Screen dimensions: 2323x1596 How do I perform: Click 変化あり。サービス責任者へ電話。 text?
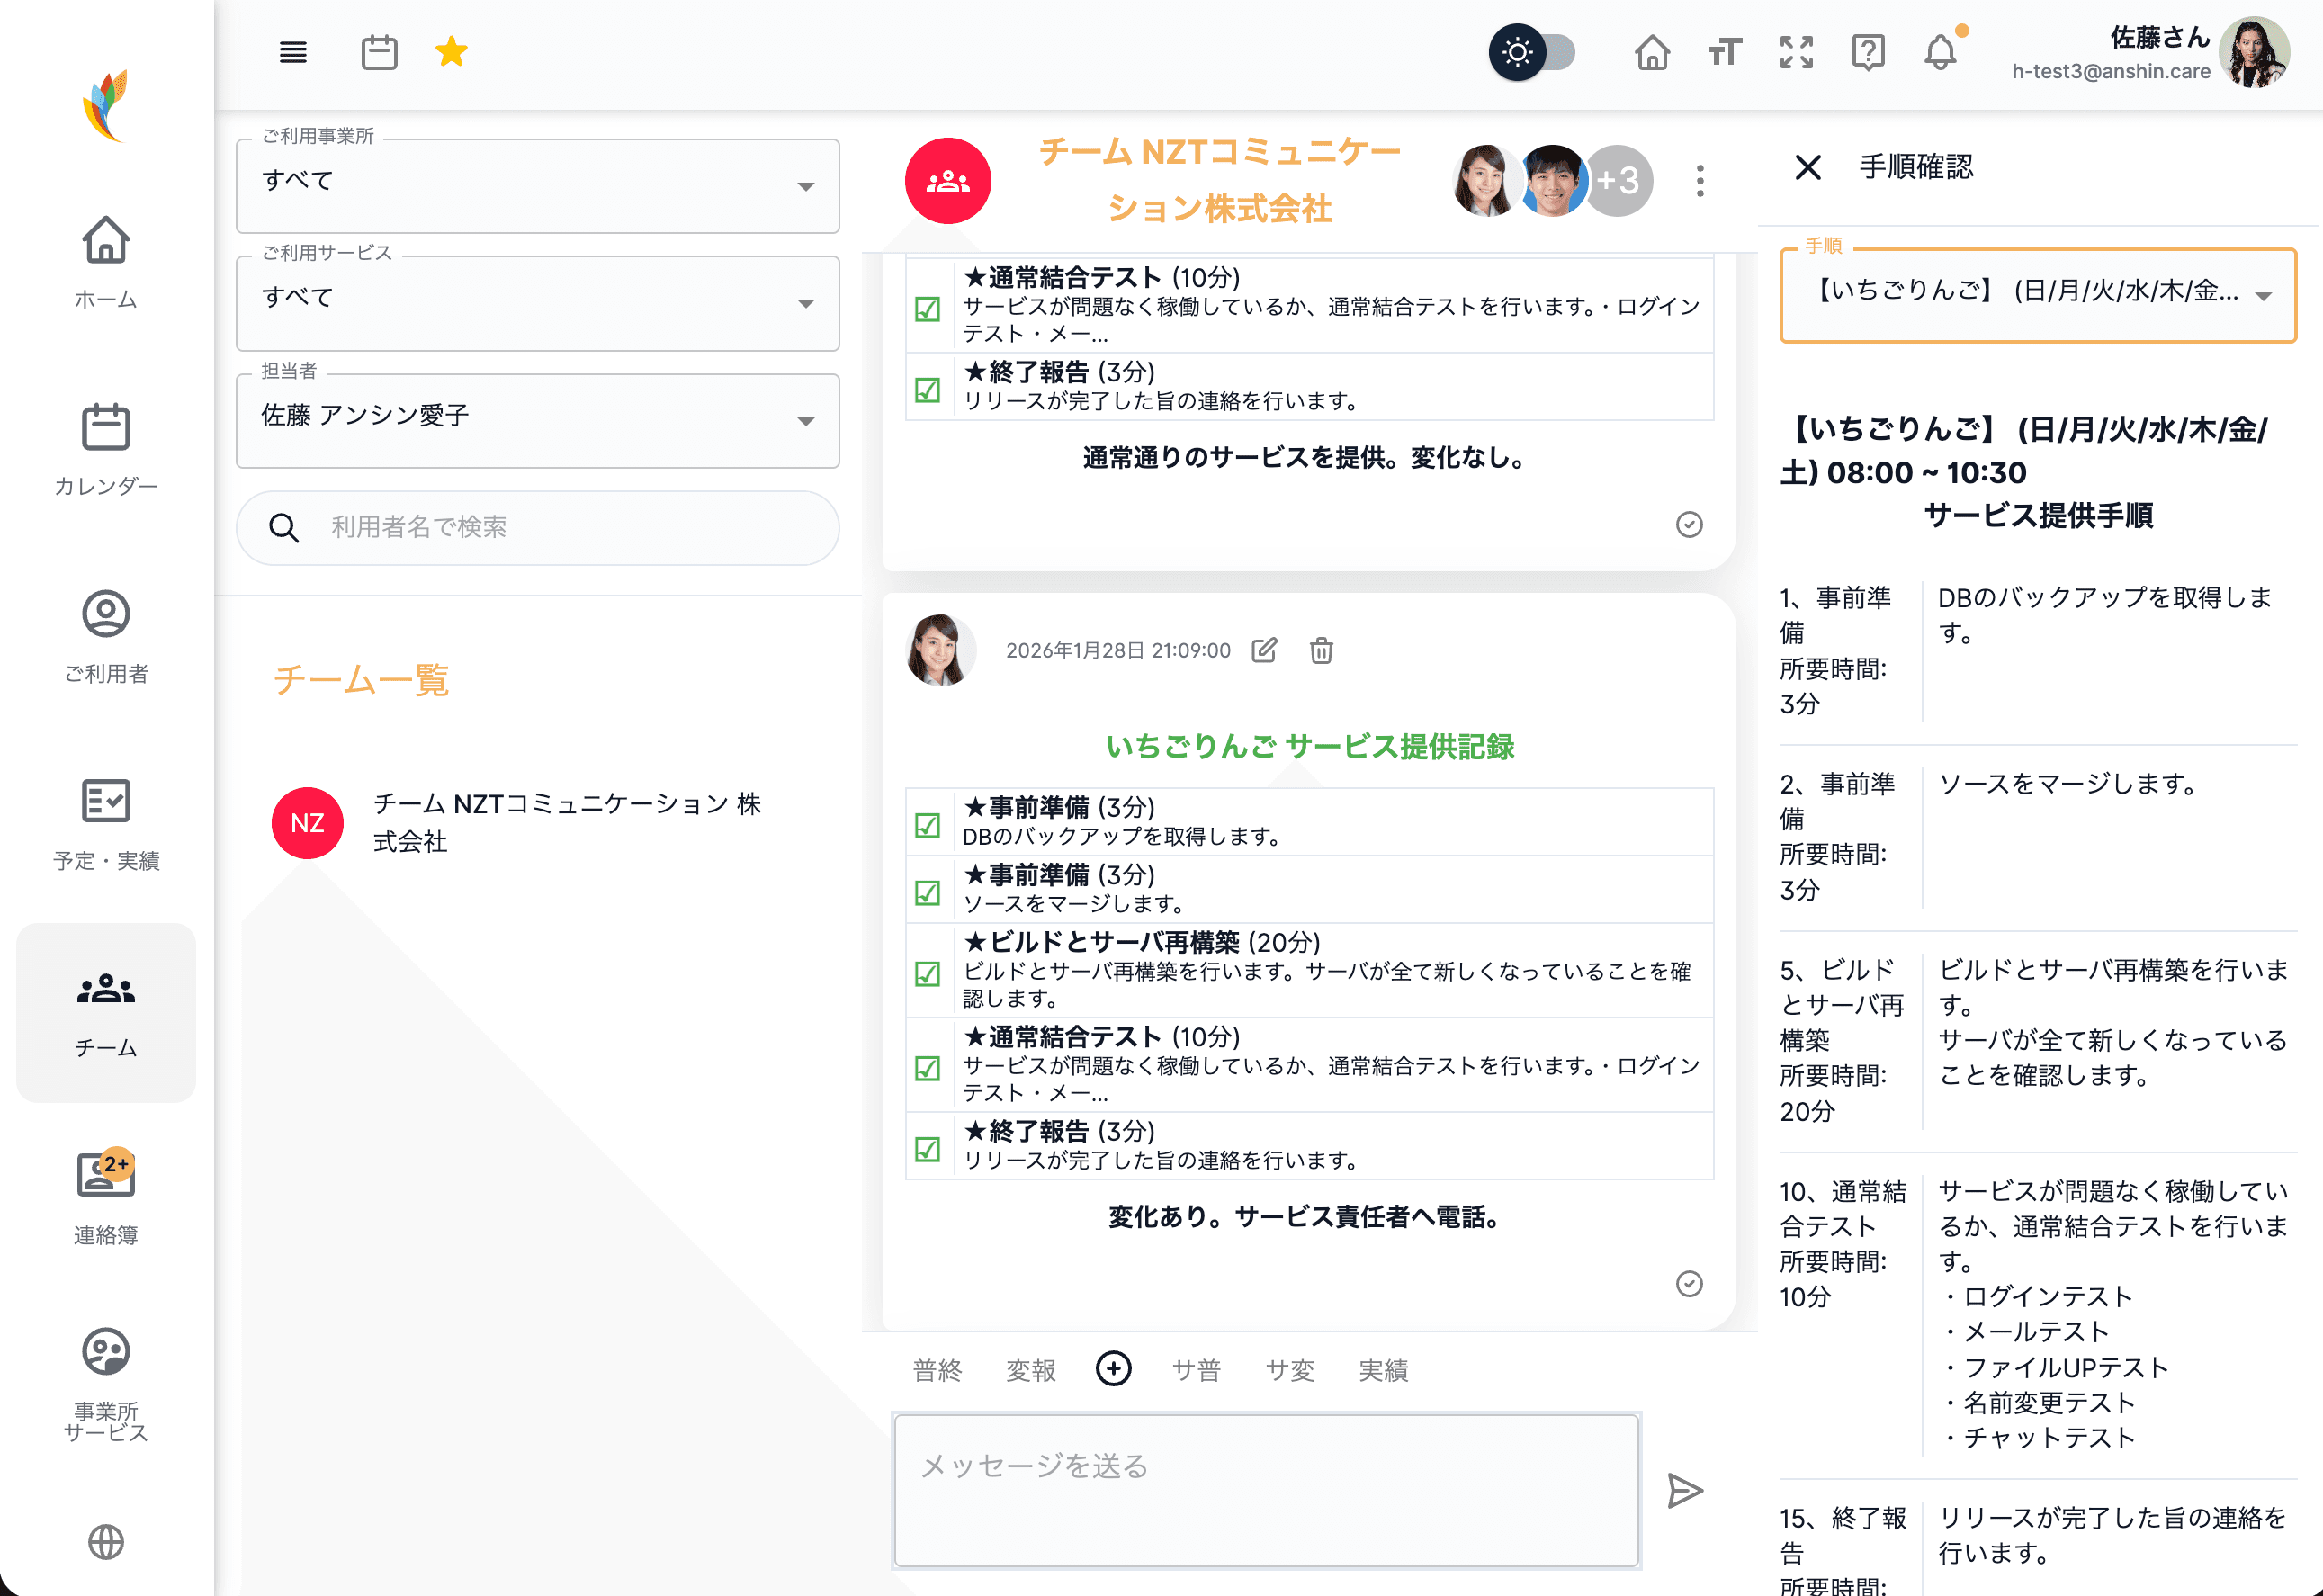(1309, 1216)
